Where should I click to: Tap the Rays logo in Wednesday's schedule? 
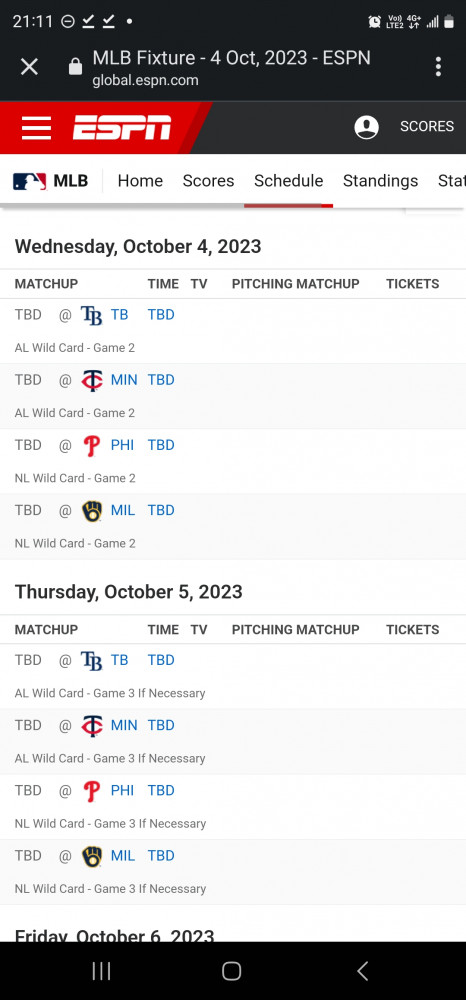pos(92,315)
